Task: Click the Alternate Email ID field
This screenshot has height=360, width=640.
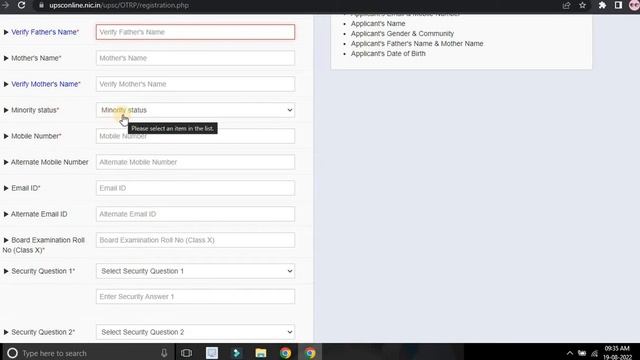Action: click(195, 214)
